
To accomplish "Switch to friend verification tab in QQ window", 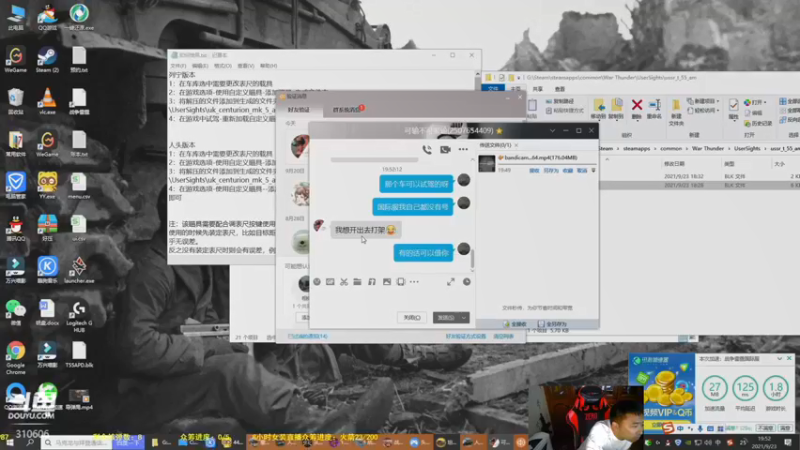I will 299,110.
